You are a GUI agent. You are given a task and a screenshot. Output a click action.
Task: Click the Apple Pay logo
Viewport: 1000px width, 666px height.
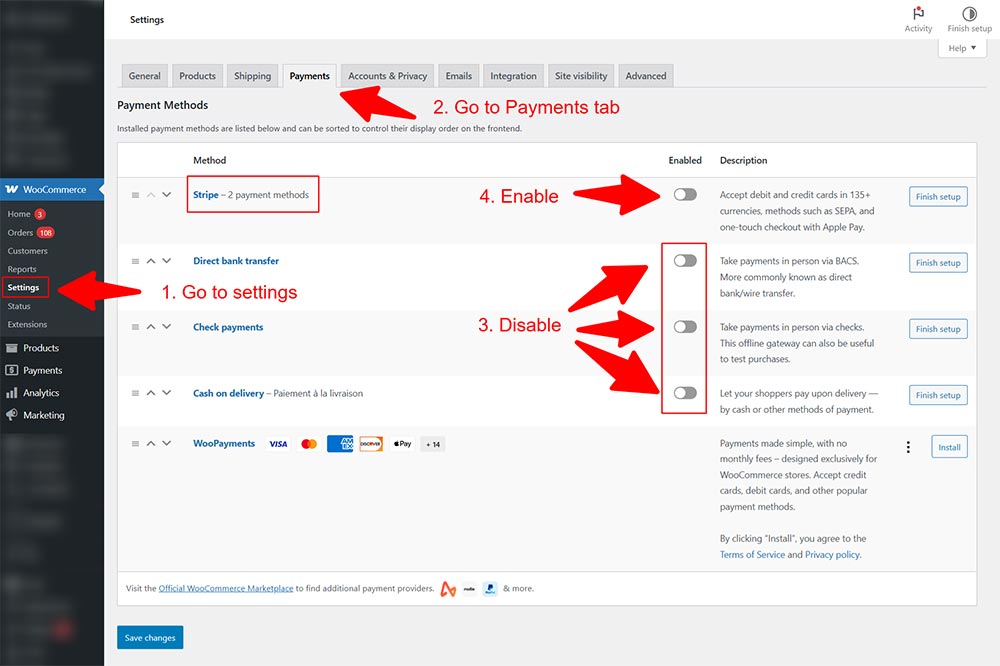point(402,444)
